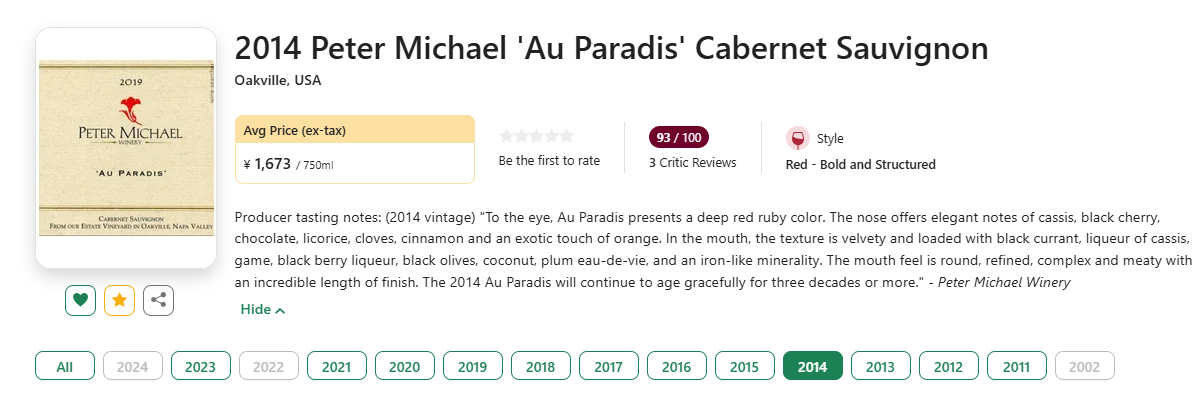Click the red wine glass Style icon
1204x396 pixels.
[797, 139]
